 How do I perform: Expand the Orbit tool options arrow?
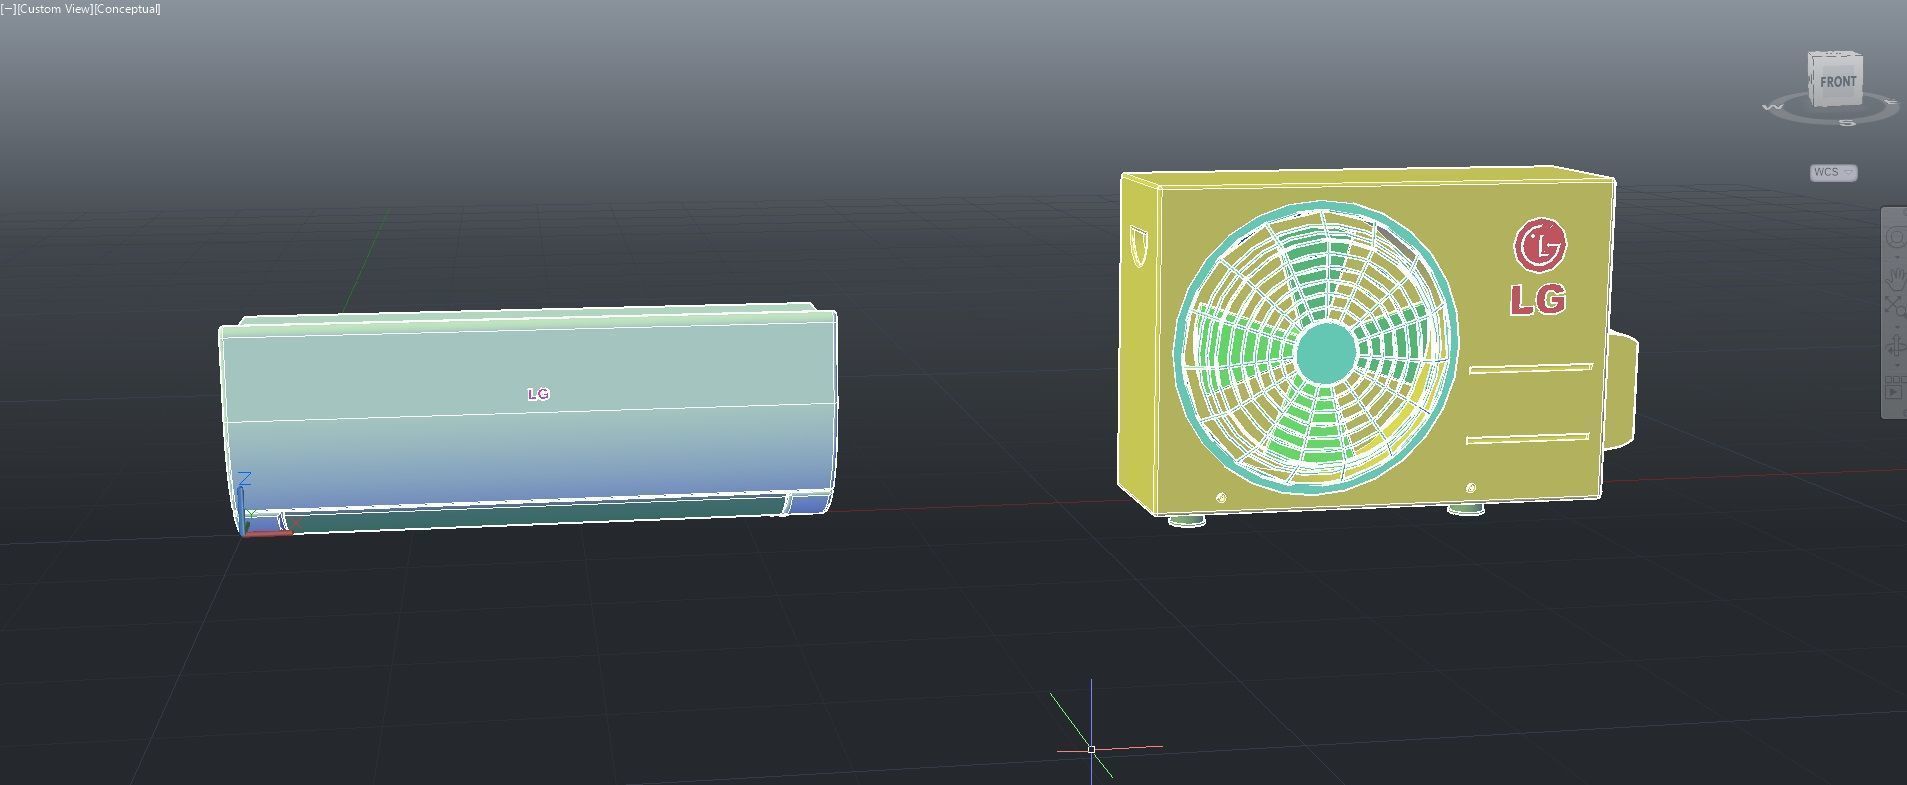click(1897, 366)
